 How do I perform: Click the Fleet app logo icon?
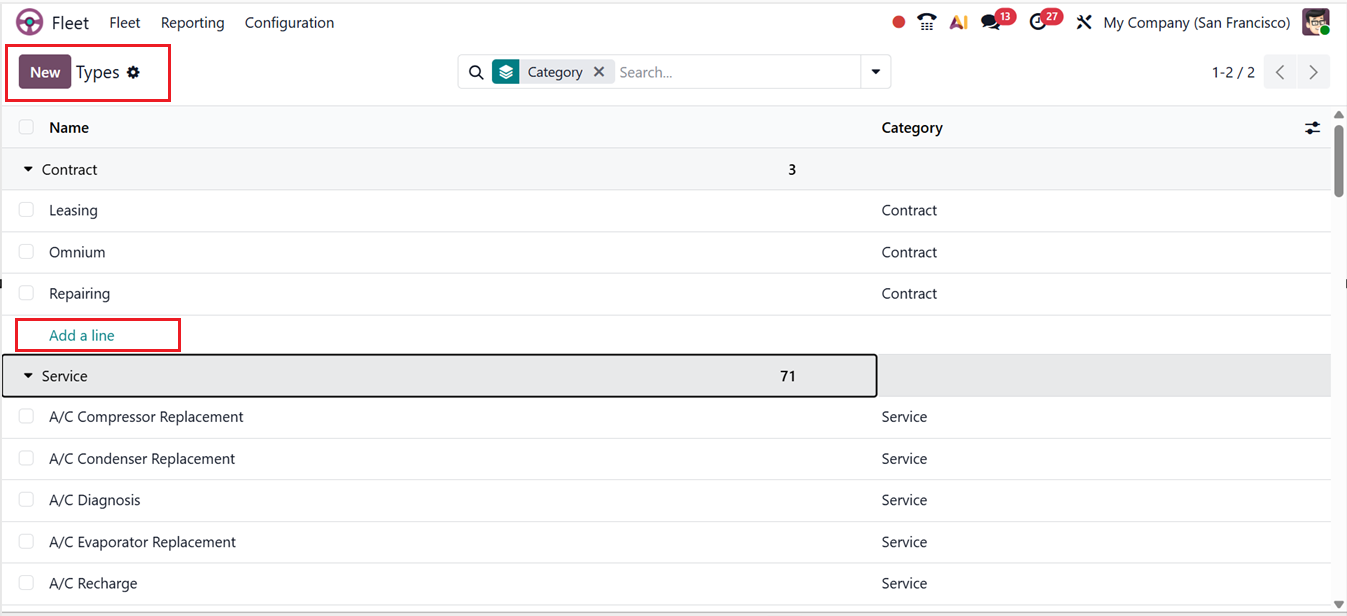(x=30, y=22)
